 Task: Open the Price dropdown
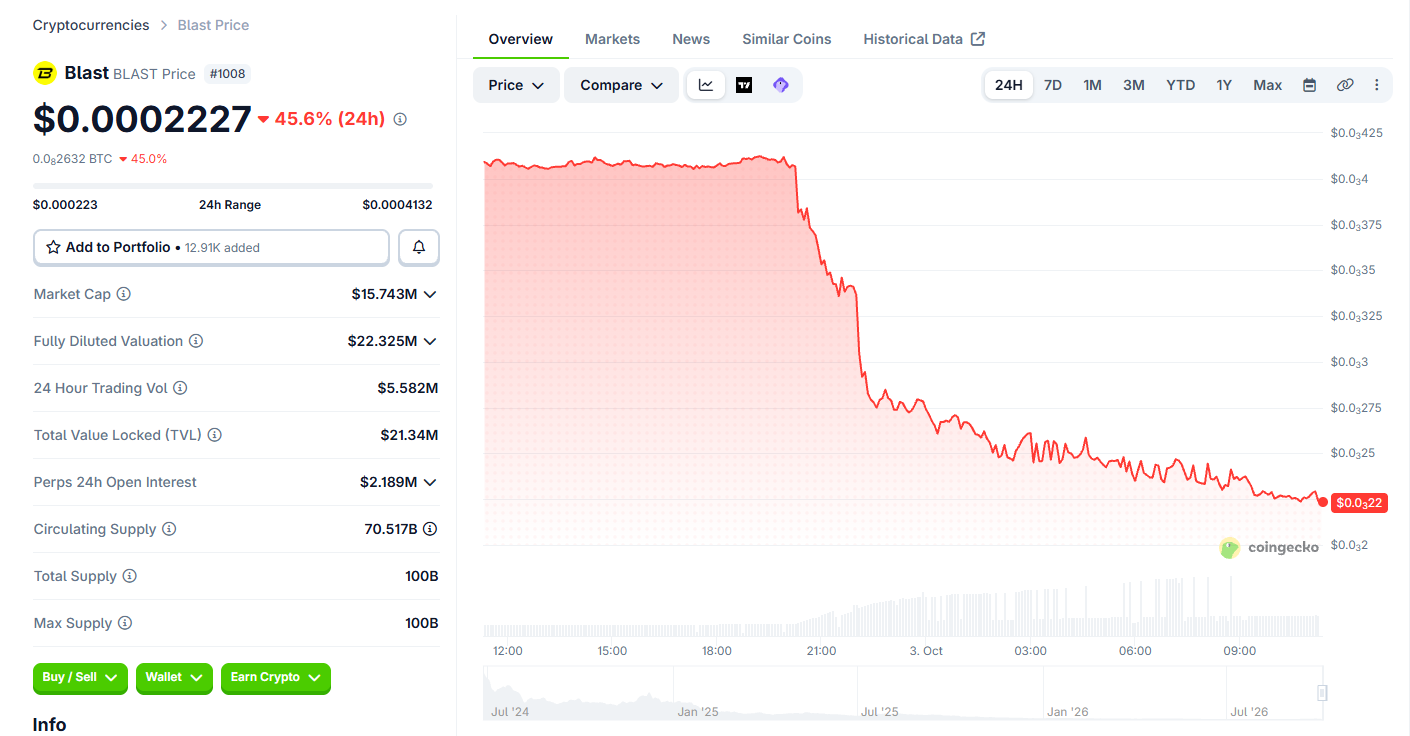click(x=516, y=85)
